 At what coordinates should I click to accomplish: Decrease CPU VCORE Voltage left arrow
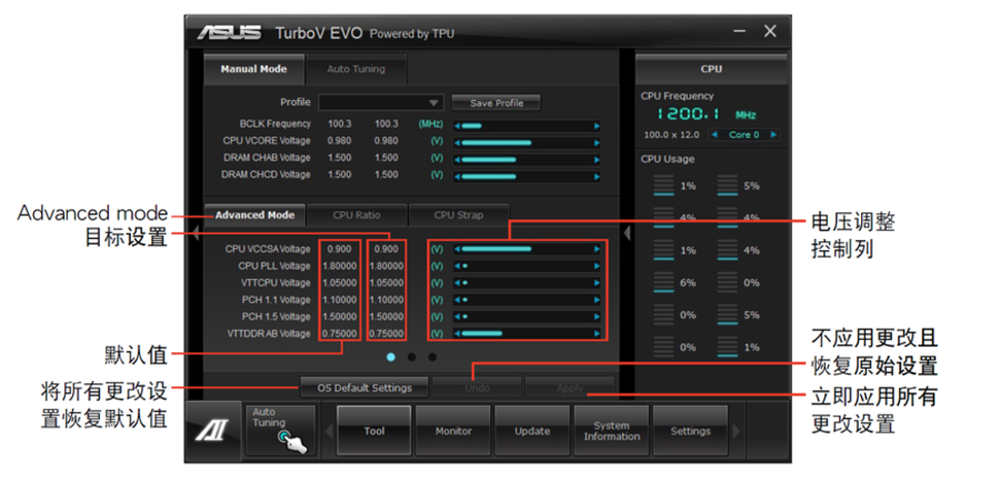457,143
